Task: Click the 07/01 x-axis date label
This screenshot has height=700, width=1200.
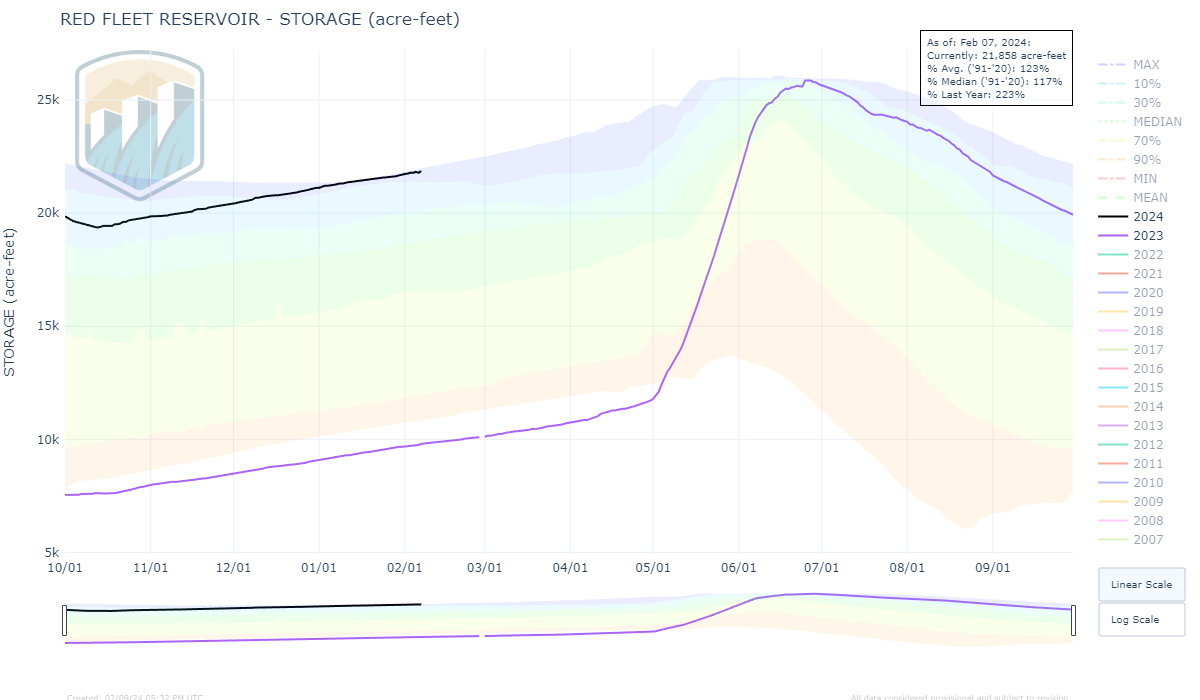Action: [x=820, y=567]
